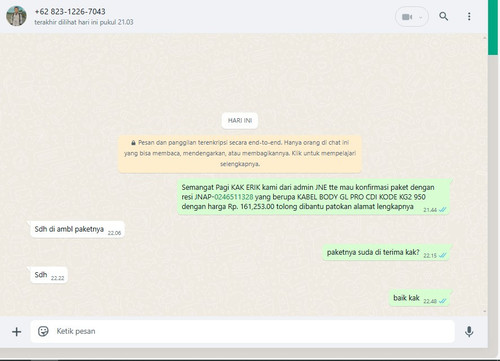Click the 0246511328 tracking number link
Screen dimensions: 500x361
234,197
